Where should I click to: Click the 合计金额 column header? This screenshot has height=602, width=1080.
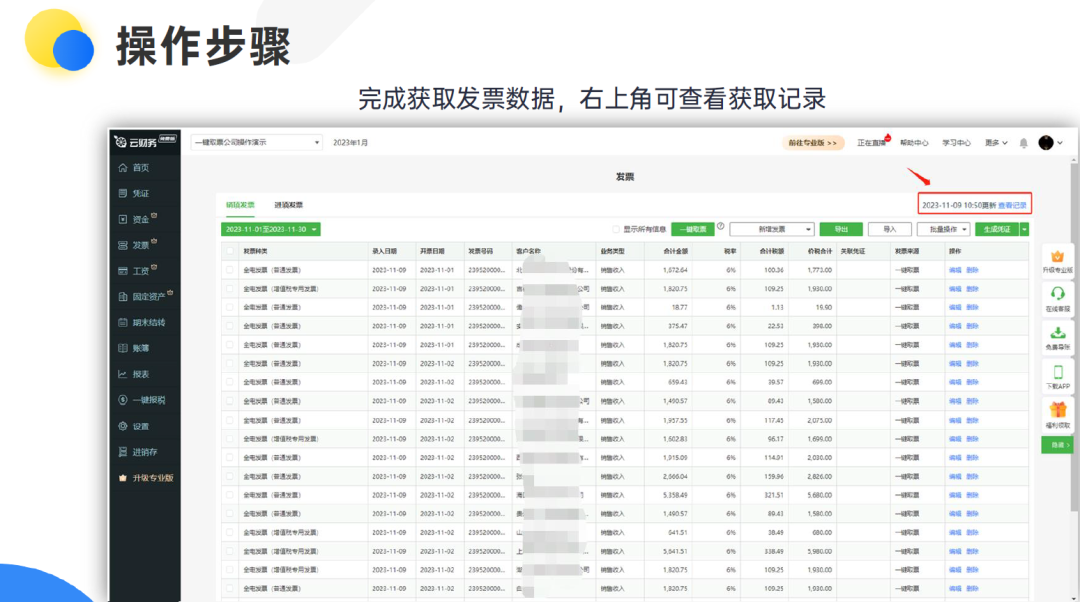tap(675, 251)
